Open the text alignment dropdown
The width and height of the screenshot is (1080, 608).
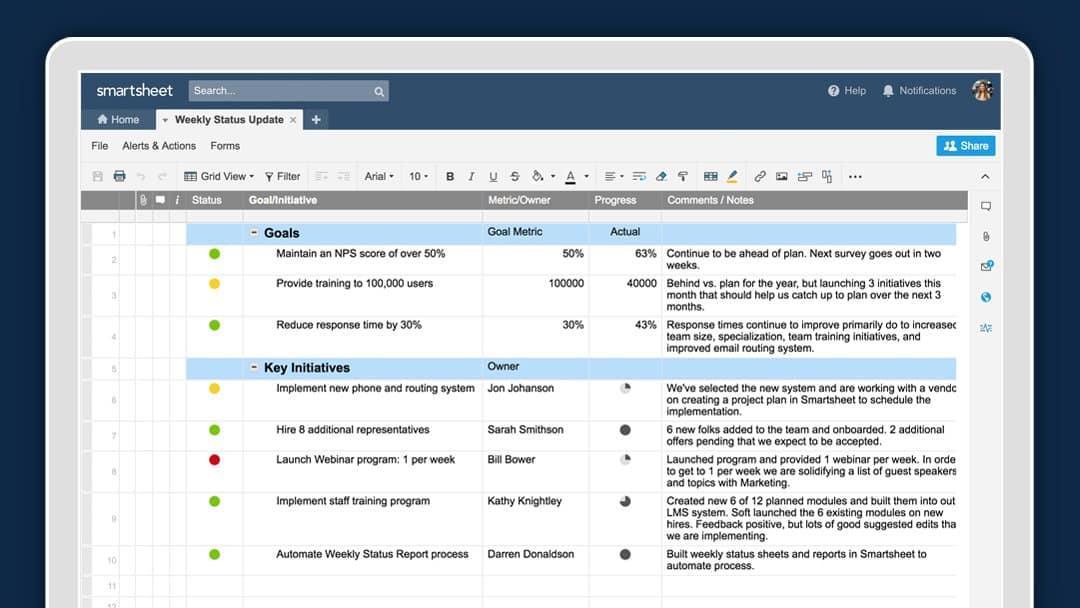click(x=613, y=176)
